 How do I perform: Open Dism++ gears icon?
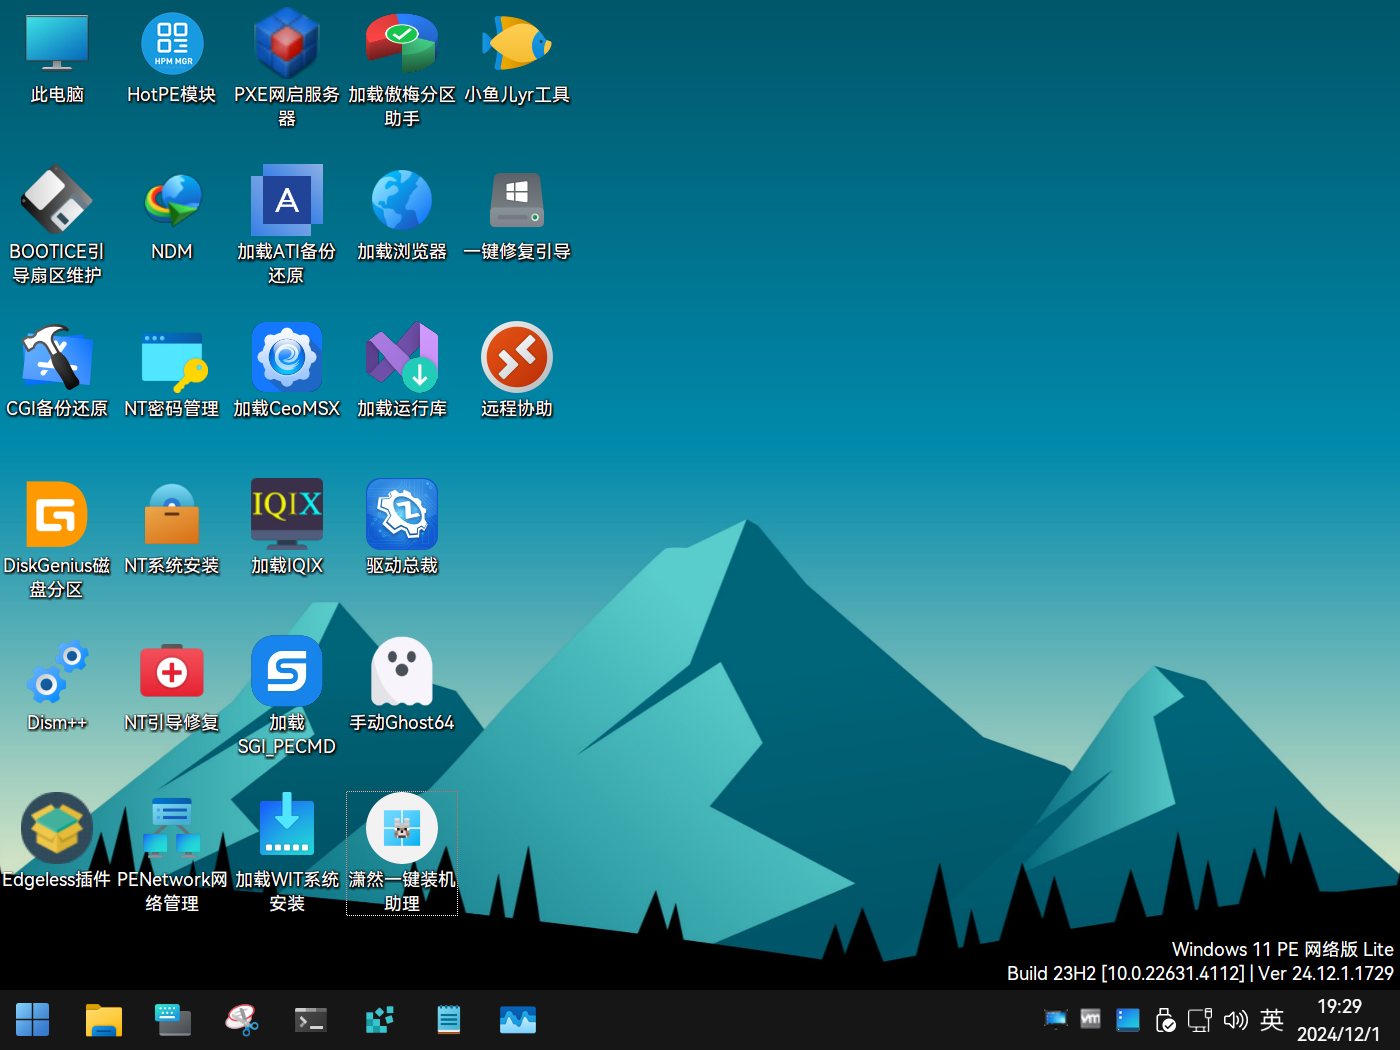[57, 686]
